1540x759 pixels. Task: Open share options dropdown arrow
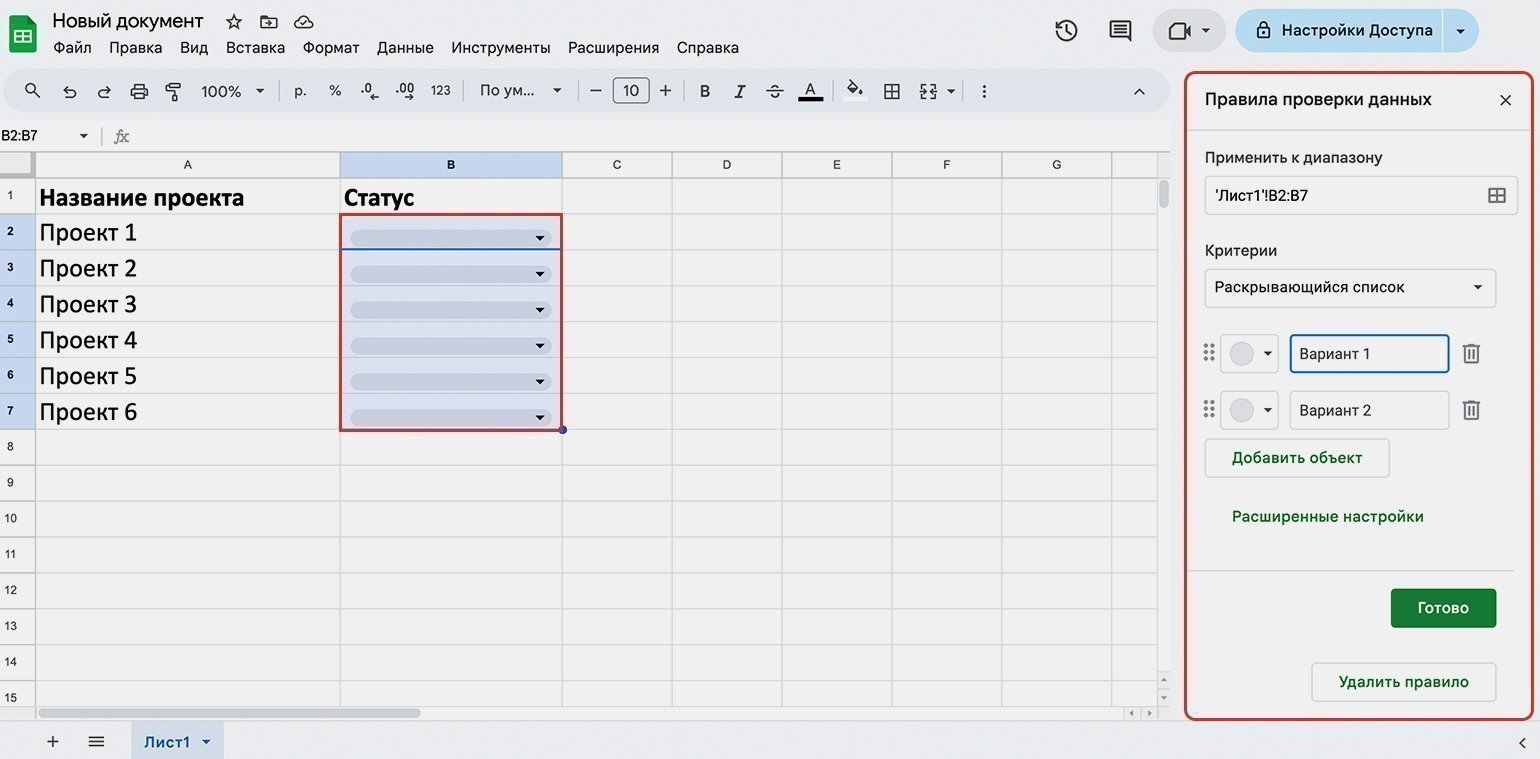tap(1461, 31)
